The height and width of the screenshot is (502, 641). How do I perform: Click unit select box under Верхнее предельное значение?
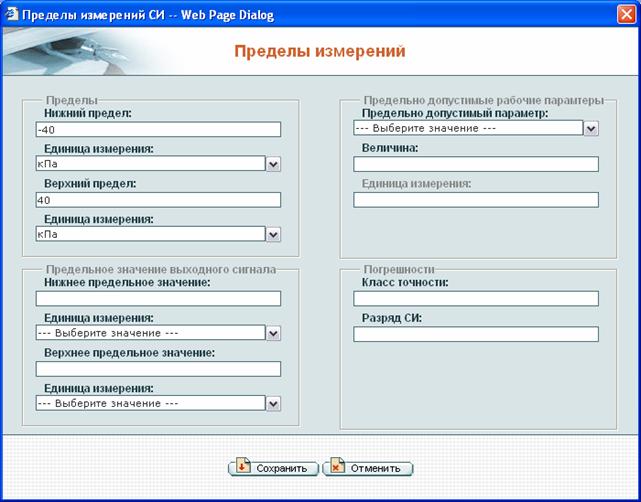click(x=150, y=403)
